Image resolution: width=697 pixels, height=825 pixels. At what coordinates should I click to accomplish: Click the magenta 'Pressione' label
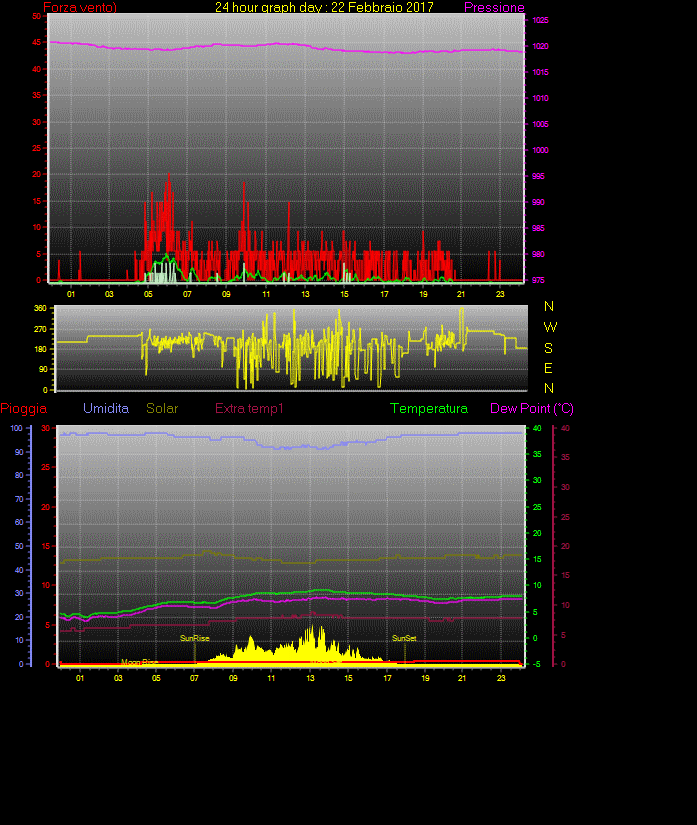(x=494, y=7)
